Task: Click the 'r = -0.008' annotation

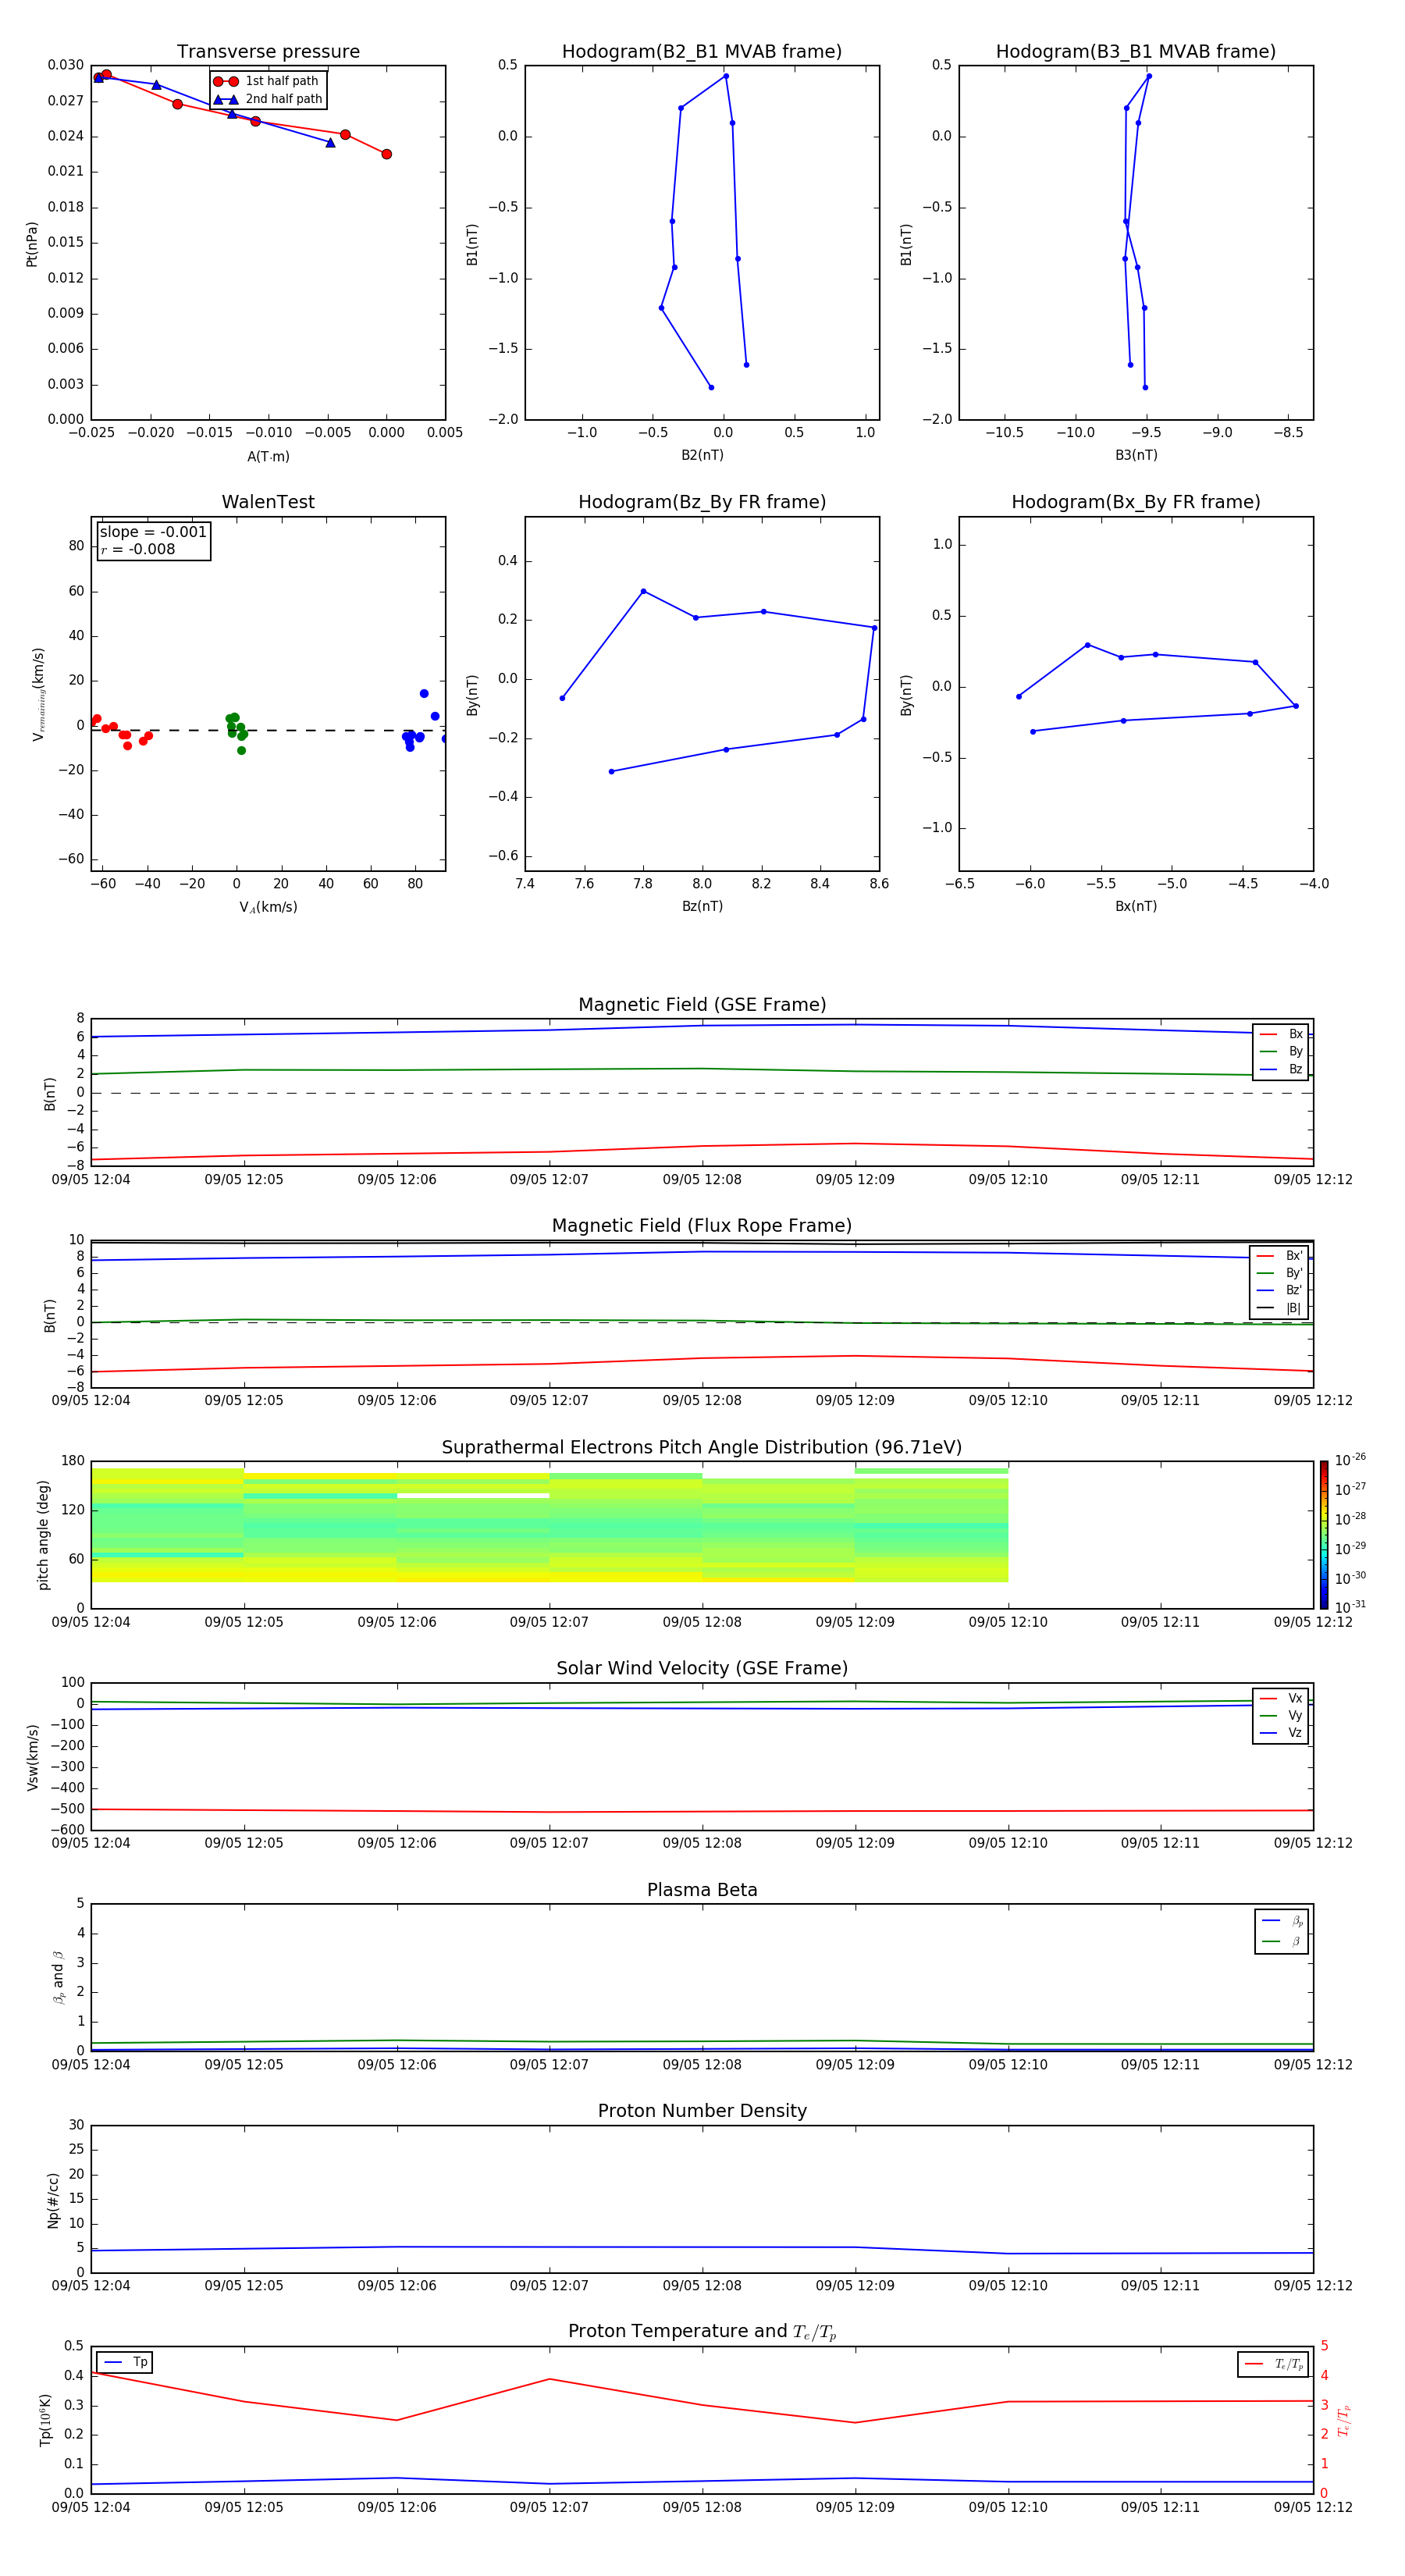Action: pos(138,549)
